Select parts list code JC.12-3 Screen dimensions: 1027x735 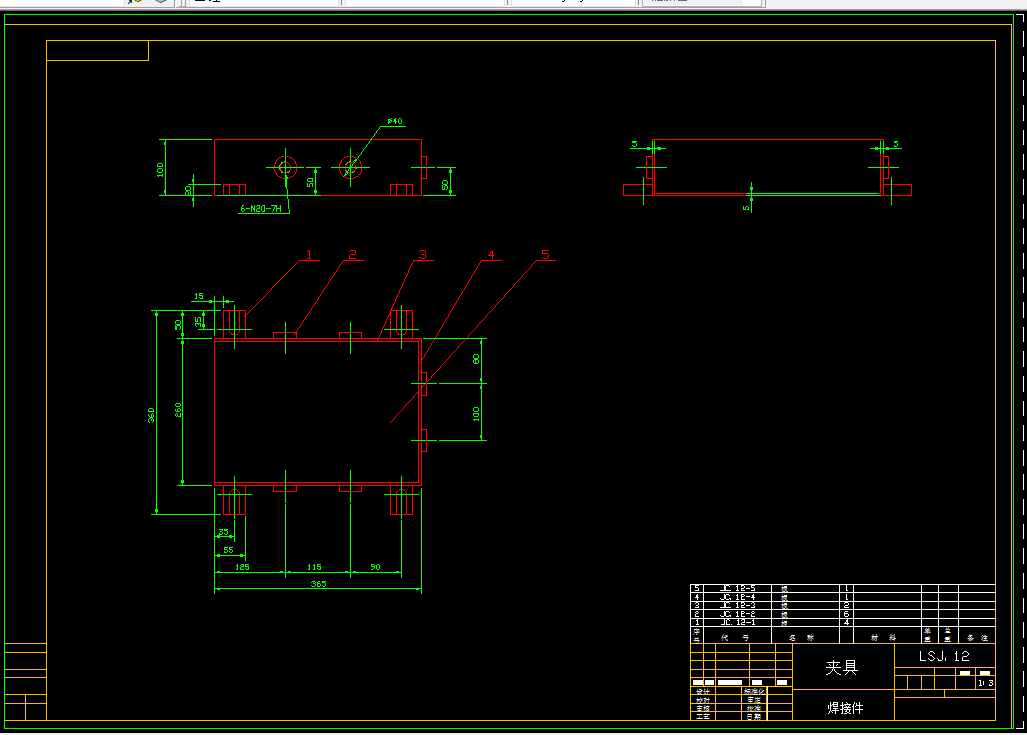pyautogui.click(x=738, y=605)
